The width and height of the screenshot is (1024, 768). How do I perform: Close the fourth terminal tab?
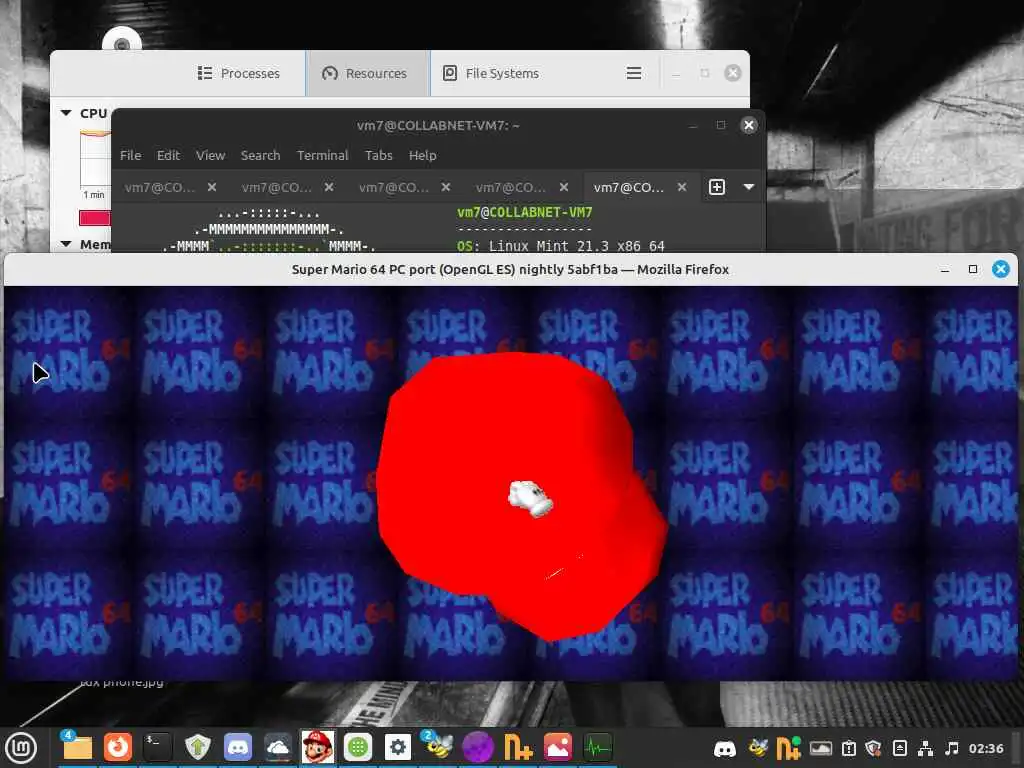pyautogui.click(x=564, y=187)
